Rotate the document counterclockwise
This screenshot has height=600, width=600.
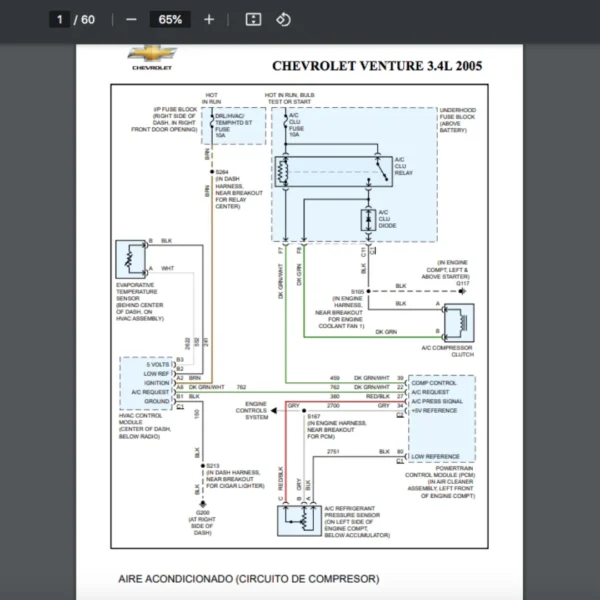[x=283, y=19]
